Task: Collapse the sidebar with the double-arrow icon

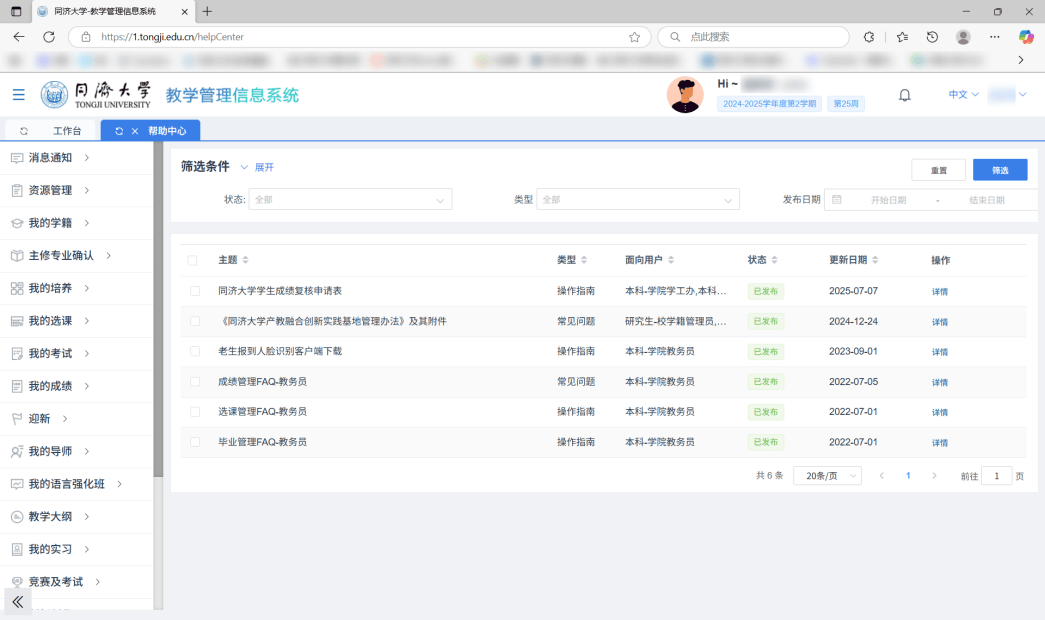Action: [x=16, y=602]
